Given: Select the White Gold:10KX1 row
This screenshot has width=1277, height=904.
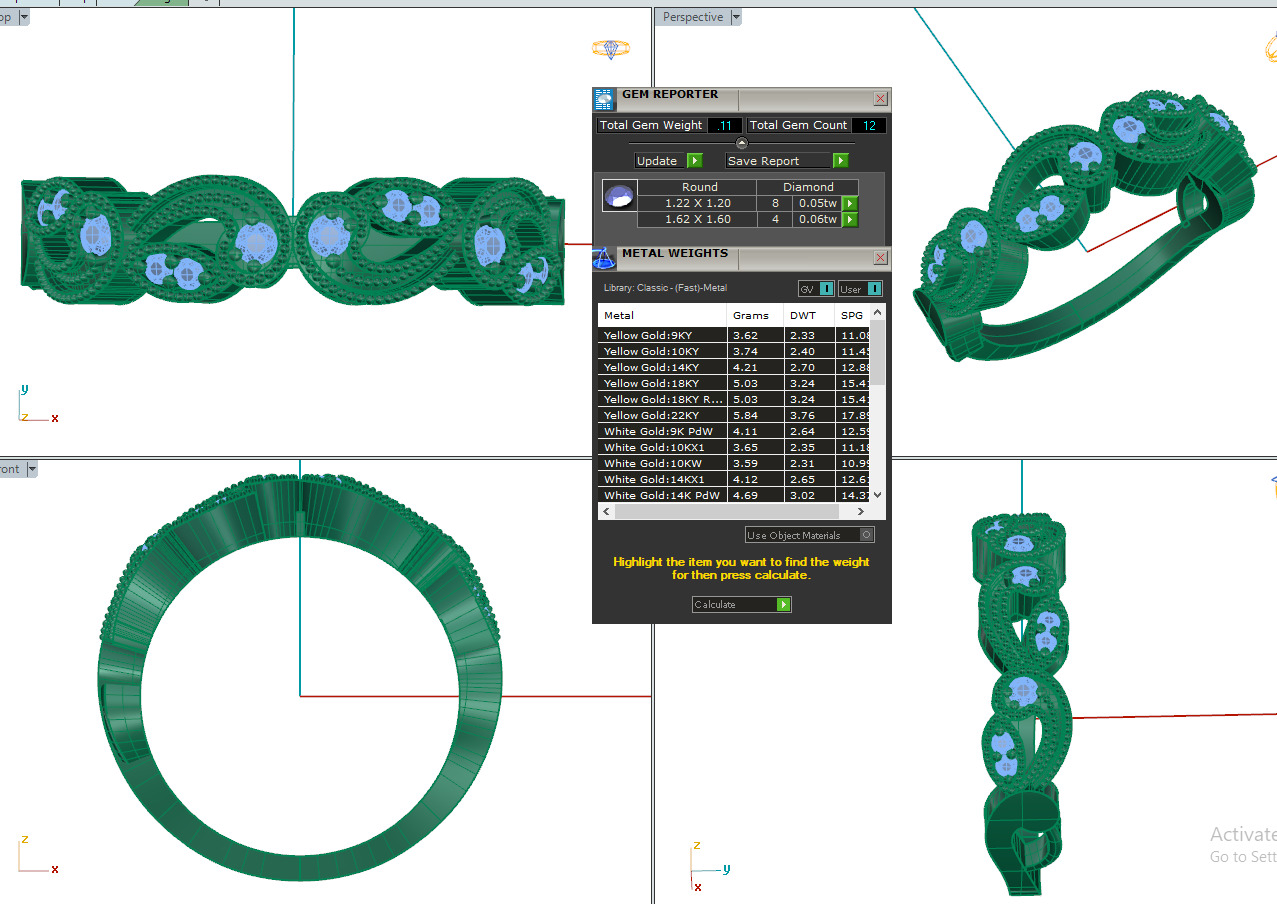Looking at the screenshot, I should pyautogui.click(x=734, y=447).
